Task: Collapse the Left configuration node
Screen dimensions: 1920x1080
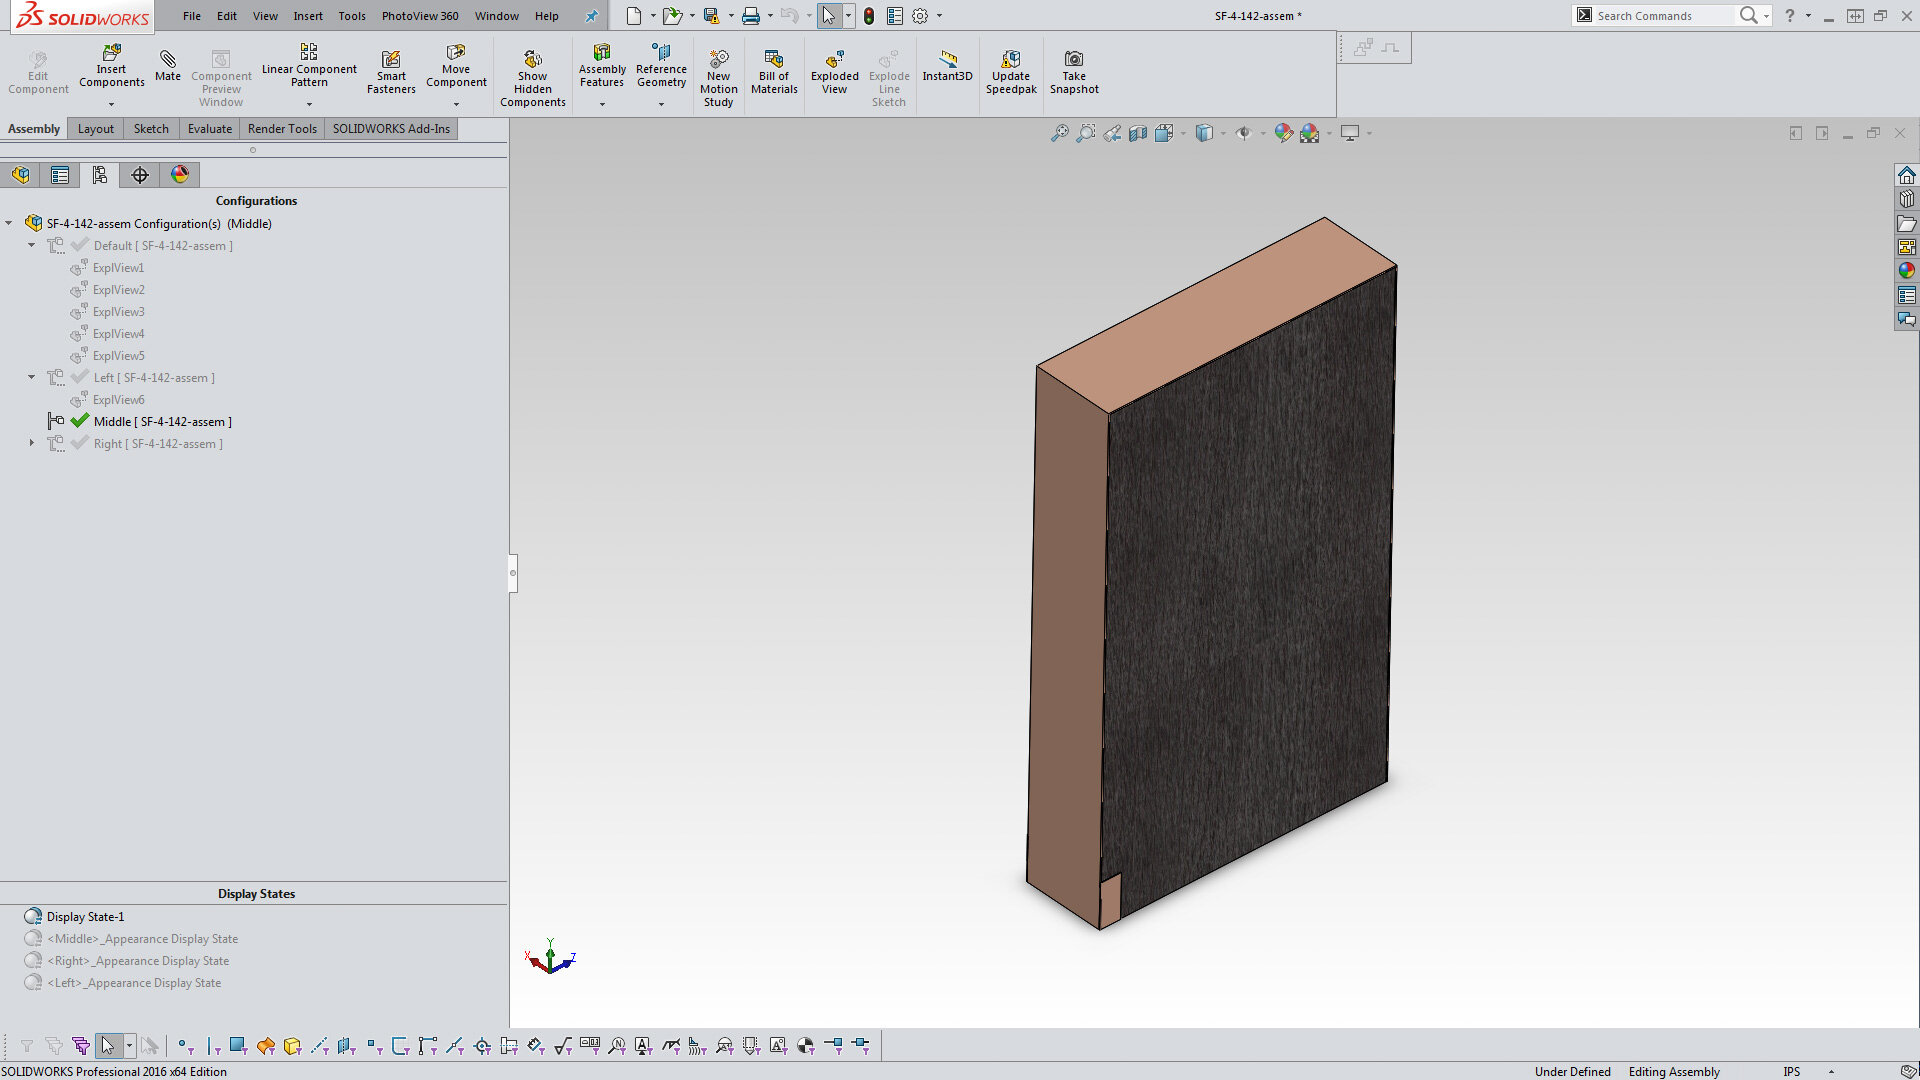Action: (x=31, y=377)
